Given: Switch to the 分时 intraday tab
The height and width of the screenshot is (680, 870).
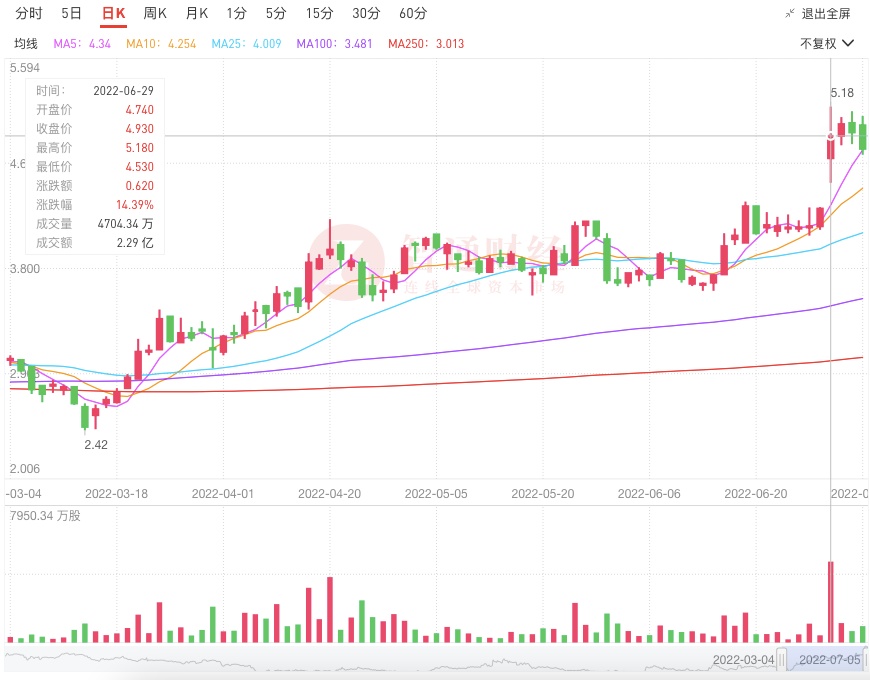Looking at the screenshot, I should tap(29, 14).
